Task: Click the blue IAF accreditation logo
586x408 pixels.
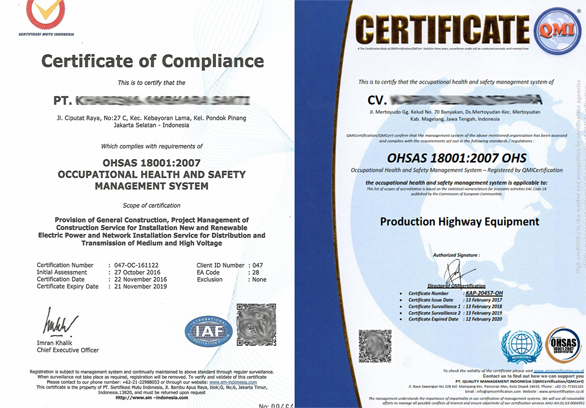Action: [x=209, y=331]
